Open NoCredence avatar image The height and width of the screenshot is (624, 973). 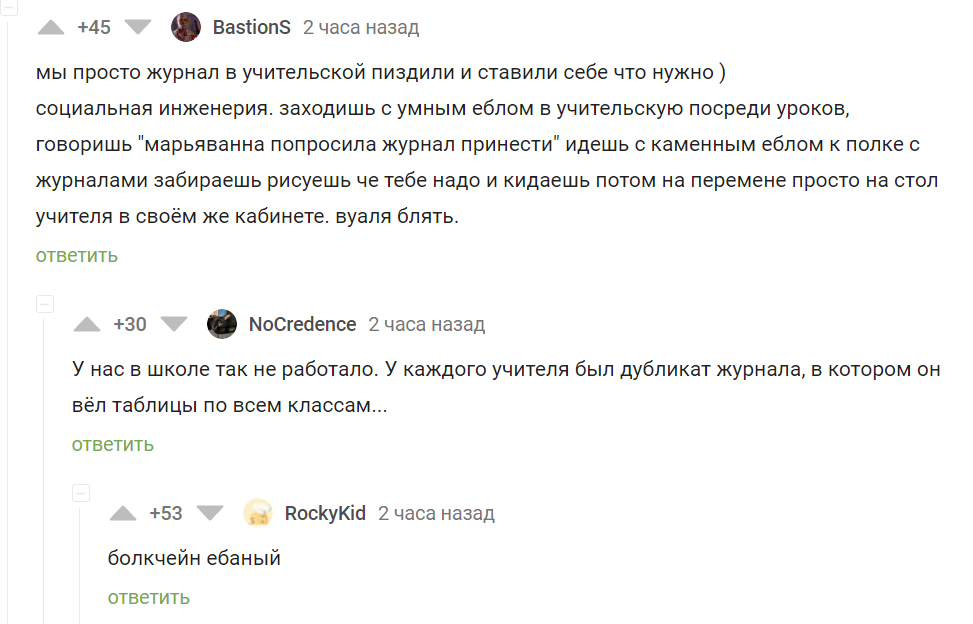[222, 324]
